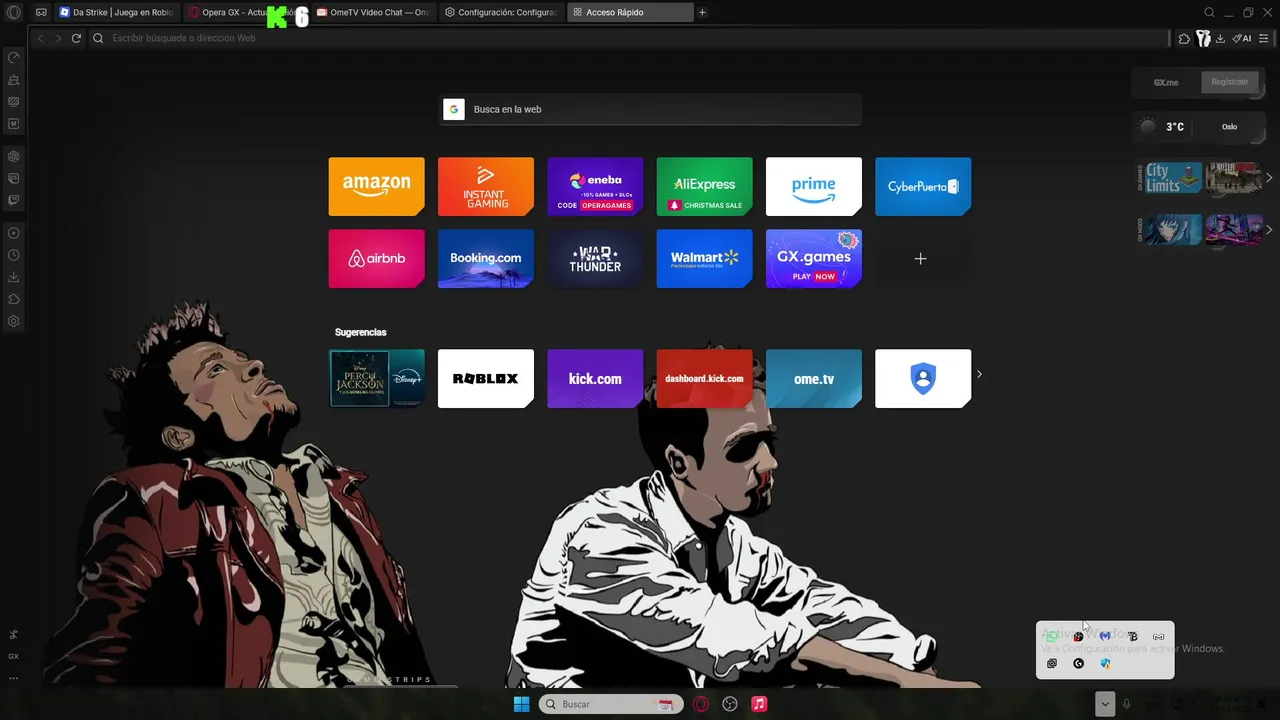1280x720 pixels.
Task: Open the GX.games speed dial tile
Action: pos(814,258)
